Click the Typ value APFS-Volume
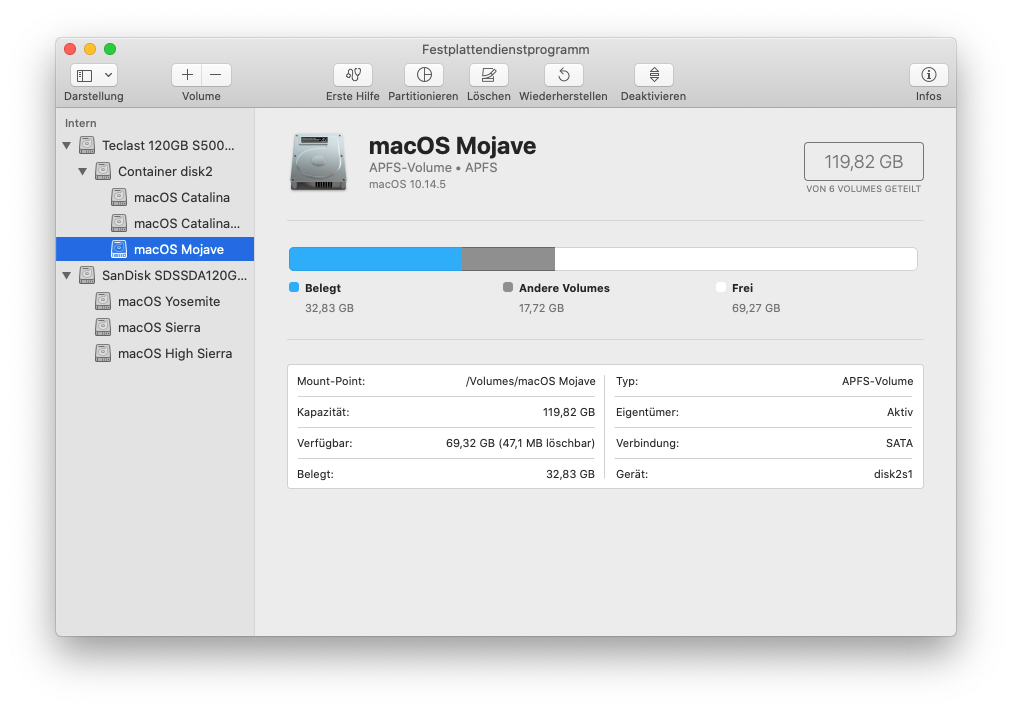 [877, 381]
